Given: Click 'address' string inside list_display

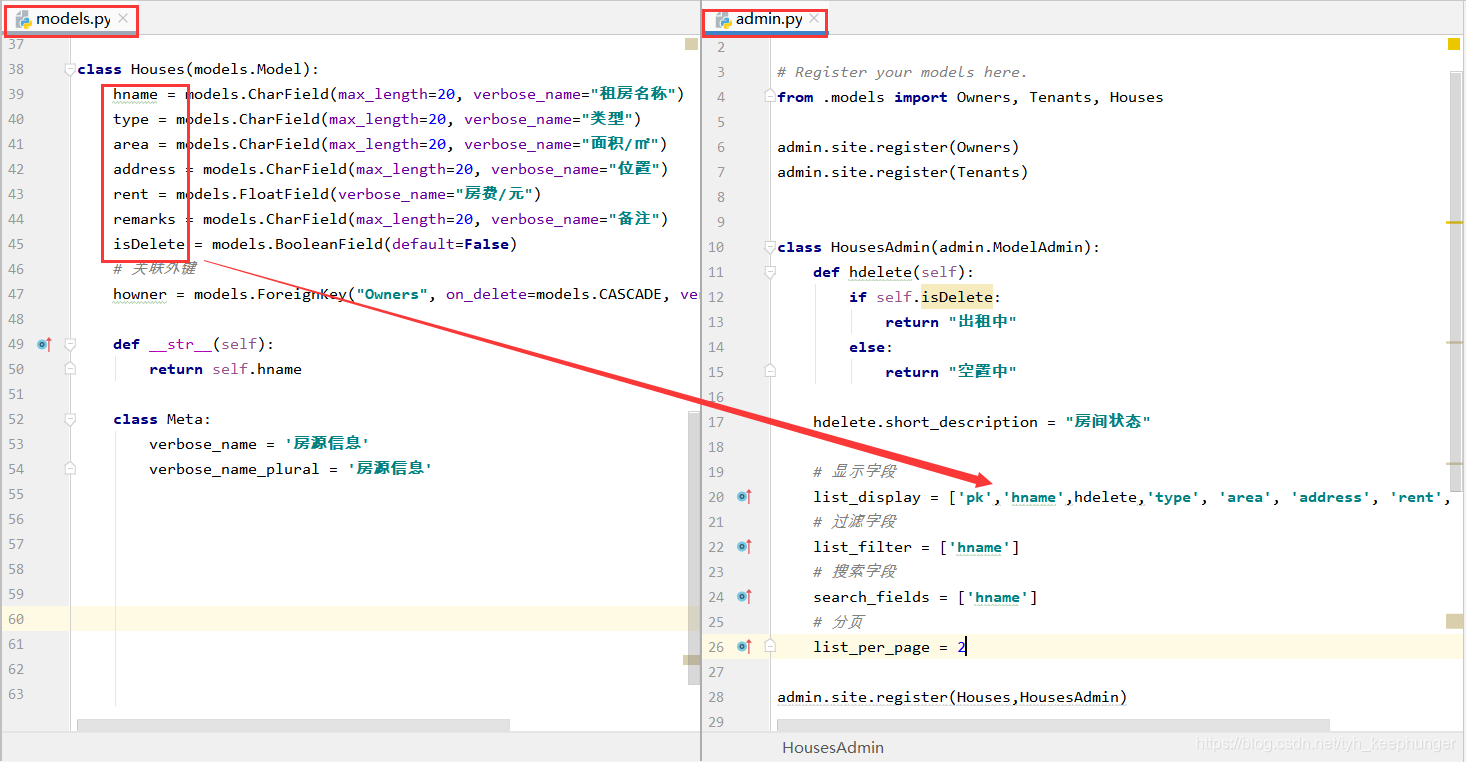Looking at the screenshot, I should click(x=1330, y=497).
